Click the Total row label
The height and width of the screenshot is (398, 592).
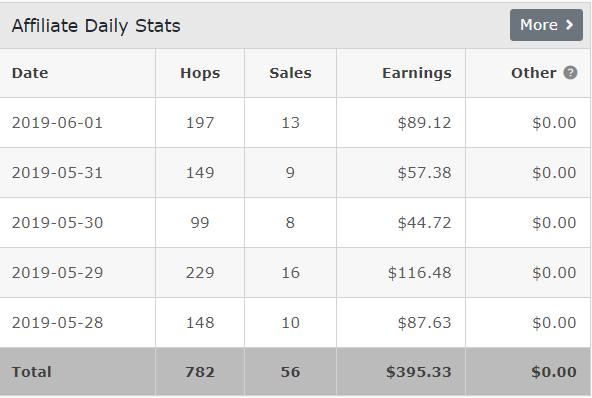click(x=31, y=372)
